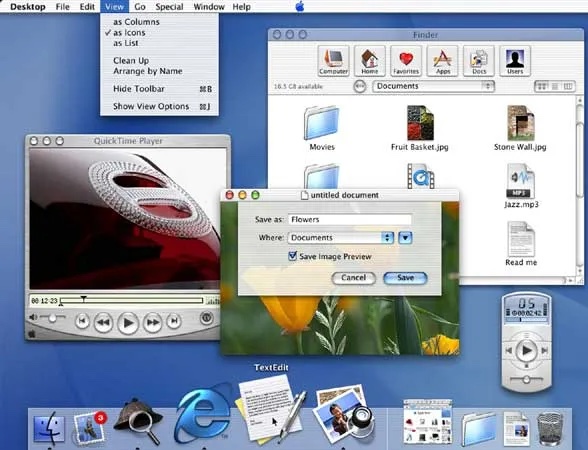Go to Home in Finder toolbar
This screenshot has height=450, width=588.
370,61
